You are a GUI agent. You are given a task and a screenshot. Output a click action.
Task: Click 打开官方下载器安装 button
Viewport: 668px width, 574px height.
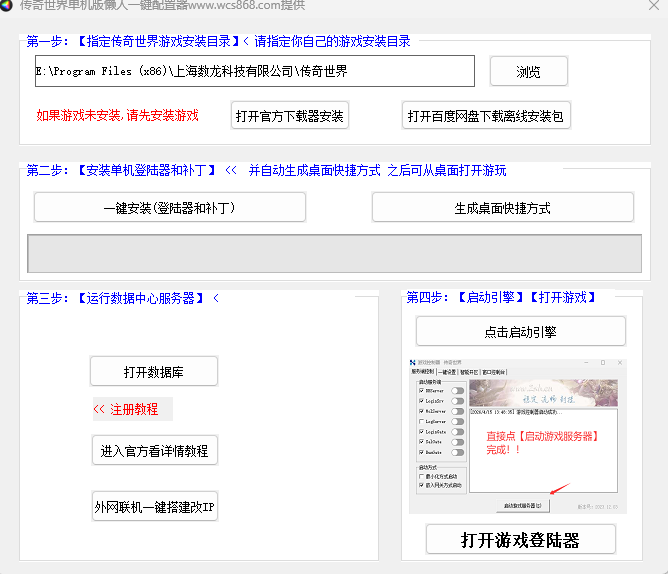tap(290, 115)
